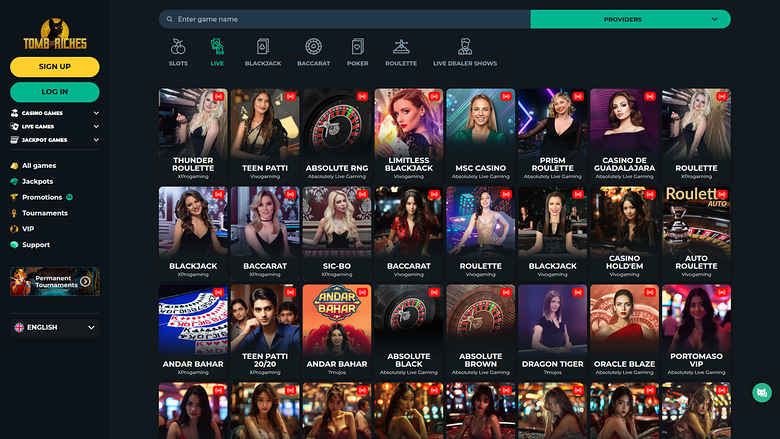
Task: Open the Poker card icon
Action: [358, 47]
